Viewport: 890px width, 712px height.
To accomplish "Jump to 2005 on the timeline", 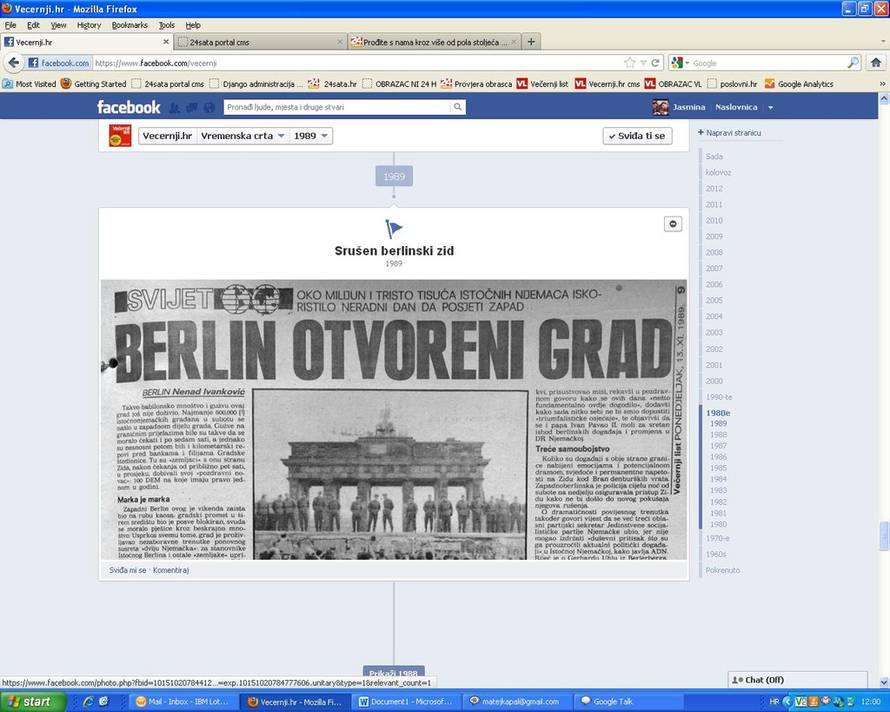I will (x=714, y=301).
